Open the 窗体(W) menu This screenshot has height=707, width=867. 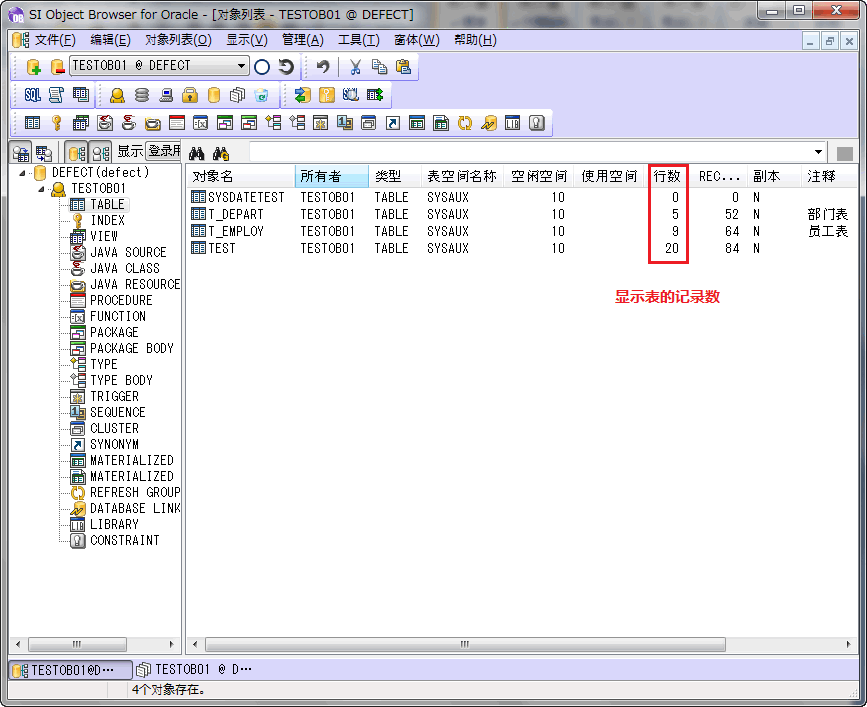click(x=416, y=40)
